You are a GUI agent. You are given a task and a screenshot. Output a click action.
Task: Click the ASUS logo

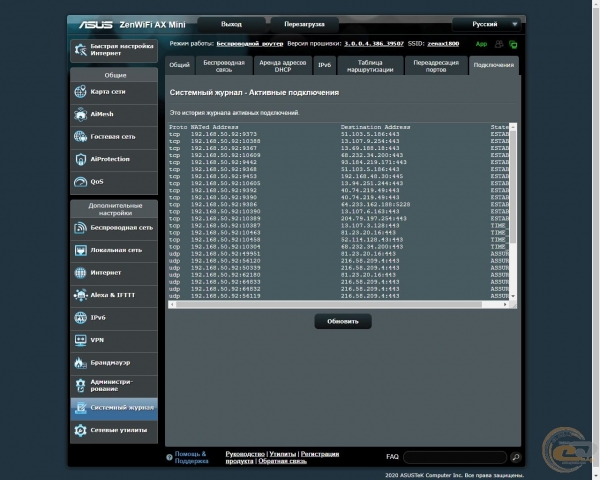pyautogui.click(x=96, y=25)
